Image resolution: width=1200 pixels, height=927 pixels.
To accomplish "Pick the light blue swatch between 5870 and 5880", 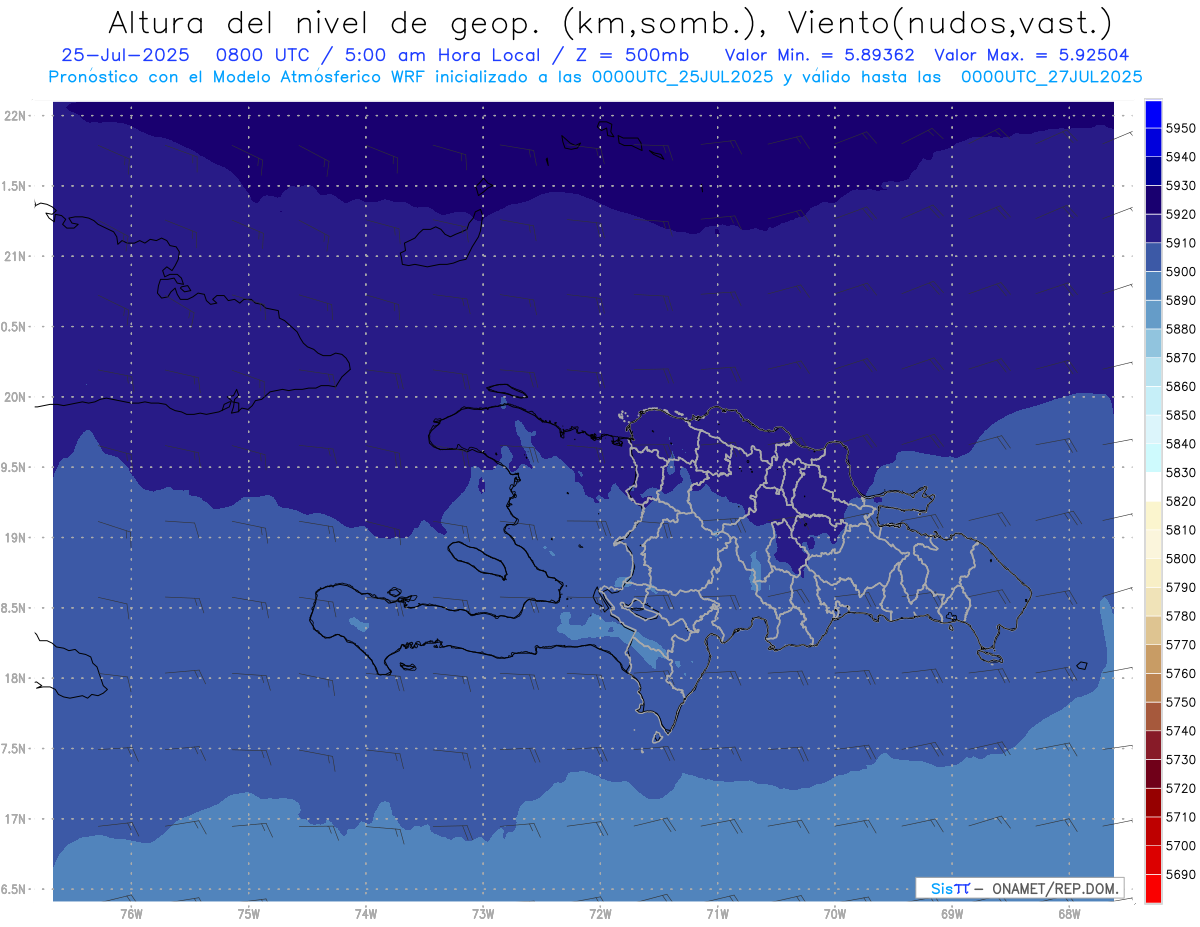I will [1153, 343].
